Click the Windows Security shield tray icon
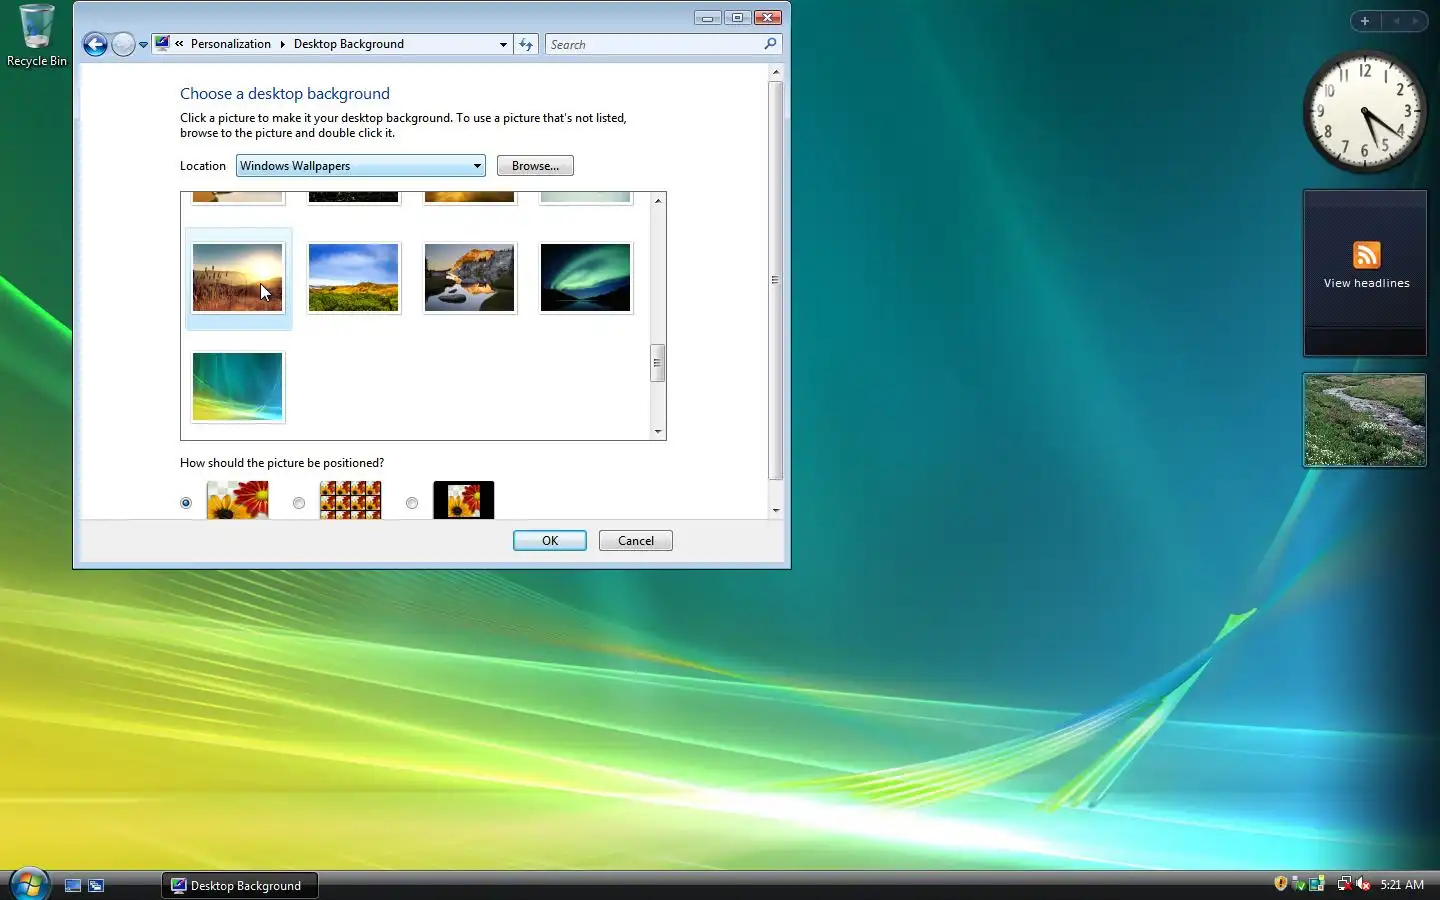Viewport: 1440px width, 900px height. (x=1281, y=884)
